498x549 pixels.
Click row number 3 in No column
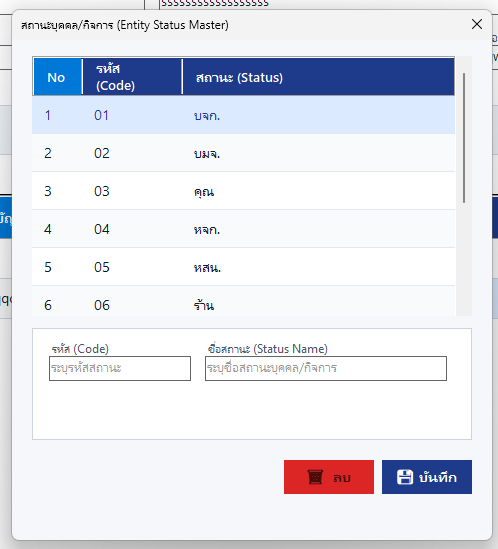(48, 191)
